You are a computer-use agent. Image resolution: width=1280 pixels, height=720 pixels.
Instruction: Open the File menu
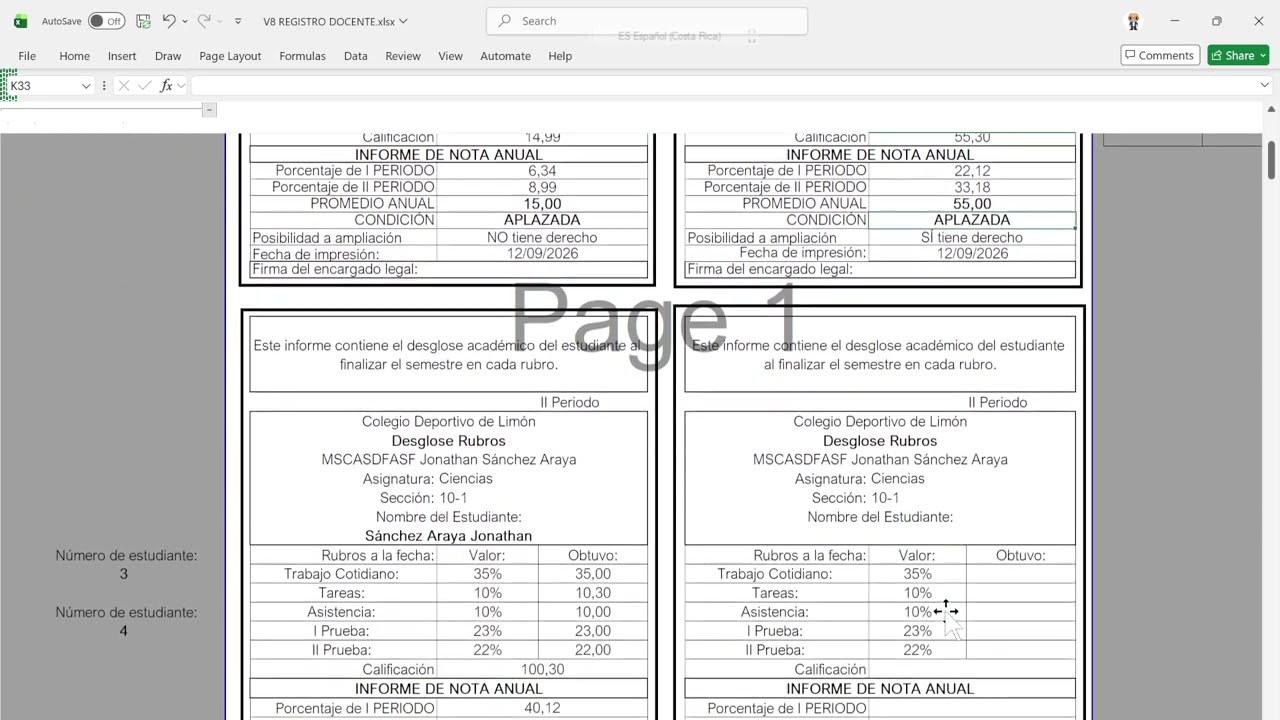[x=27, y=56]
